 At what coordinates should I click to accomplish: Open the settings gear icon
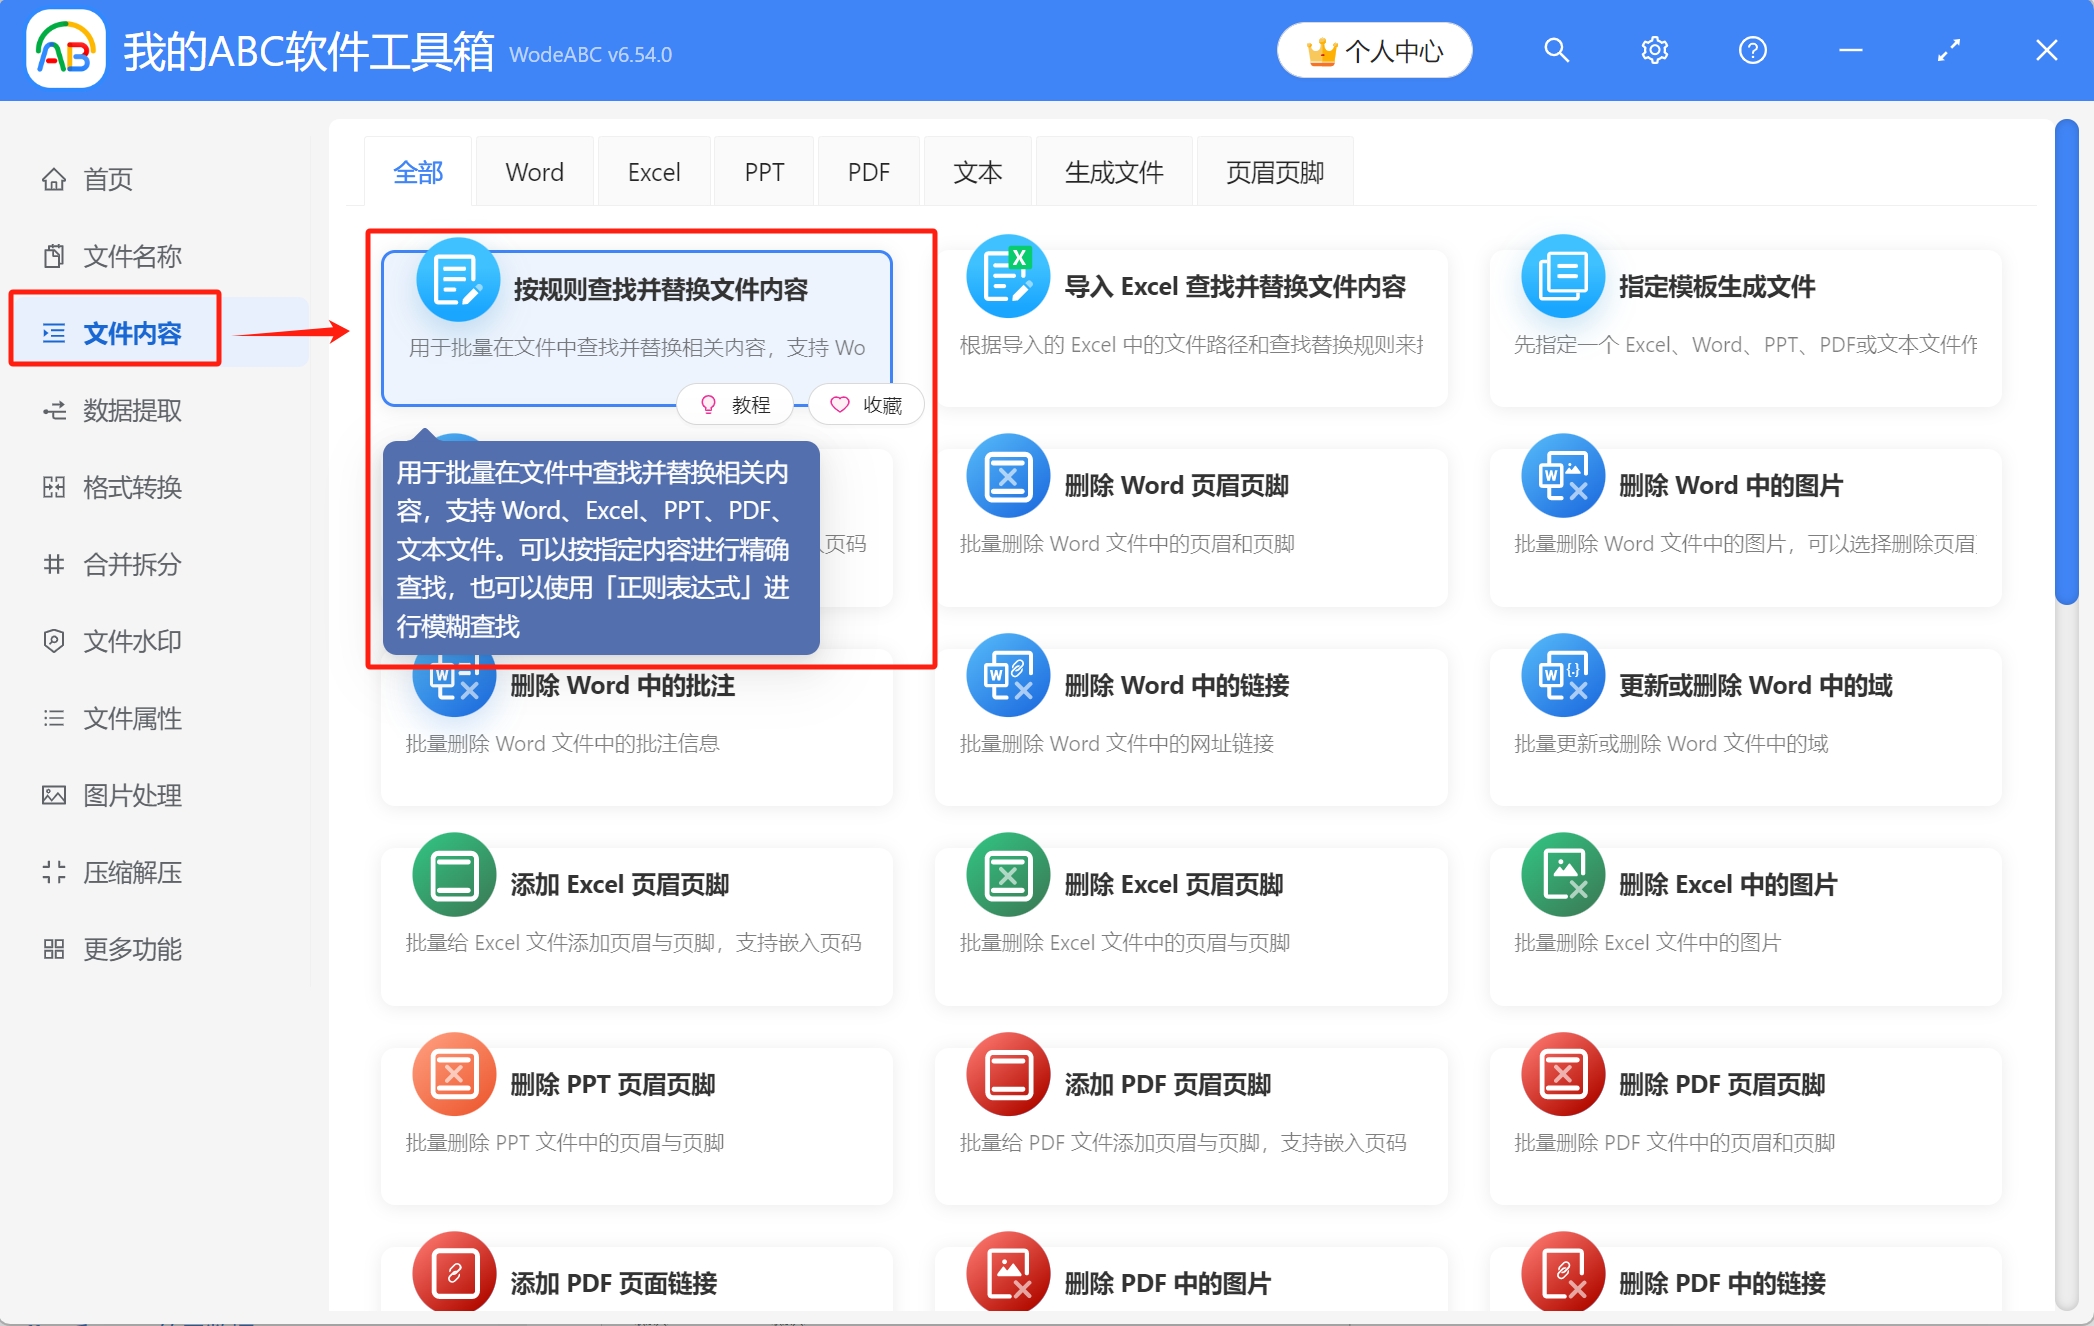pos(1654,49)
